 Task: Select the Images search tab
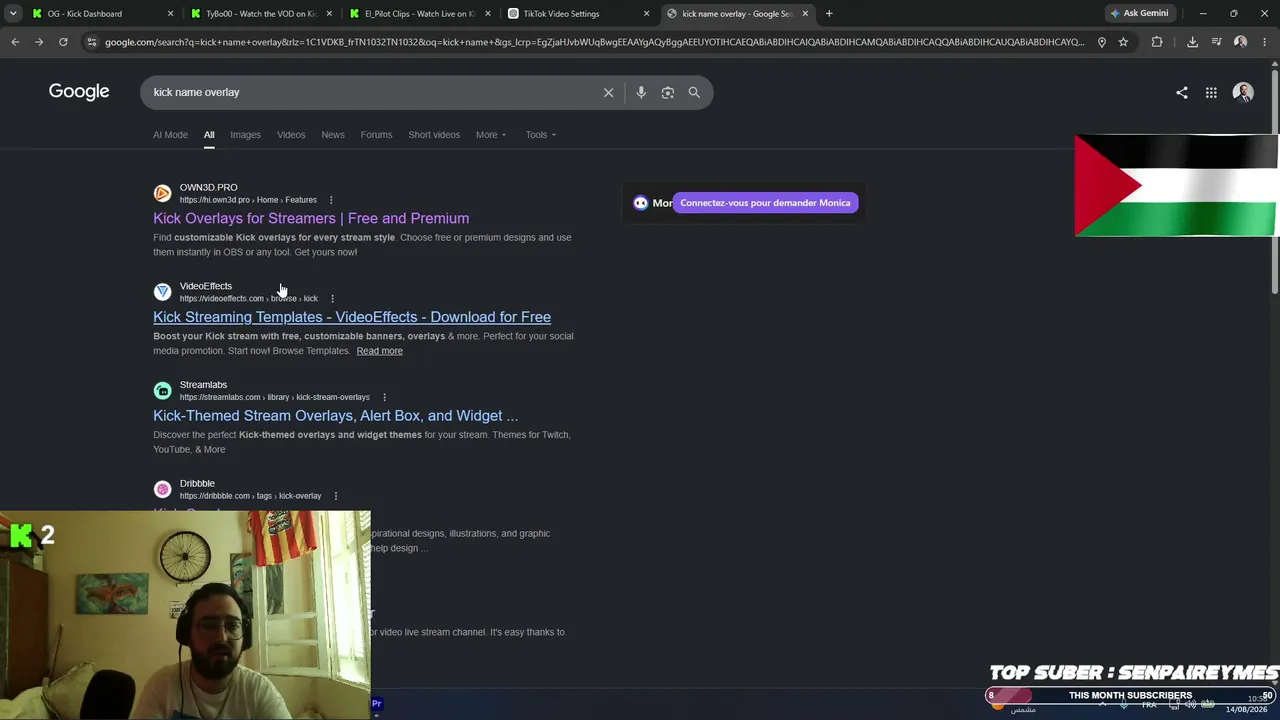(x=245, y=135)
